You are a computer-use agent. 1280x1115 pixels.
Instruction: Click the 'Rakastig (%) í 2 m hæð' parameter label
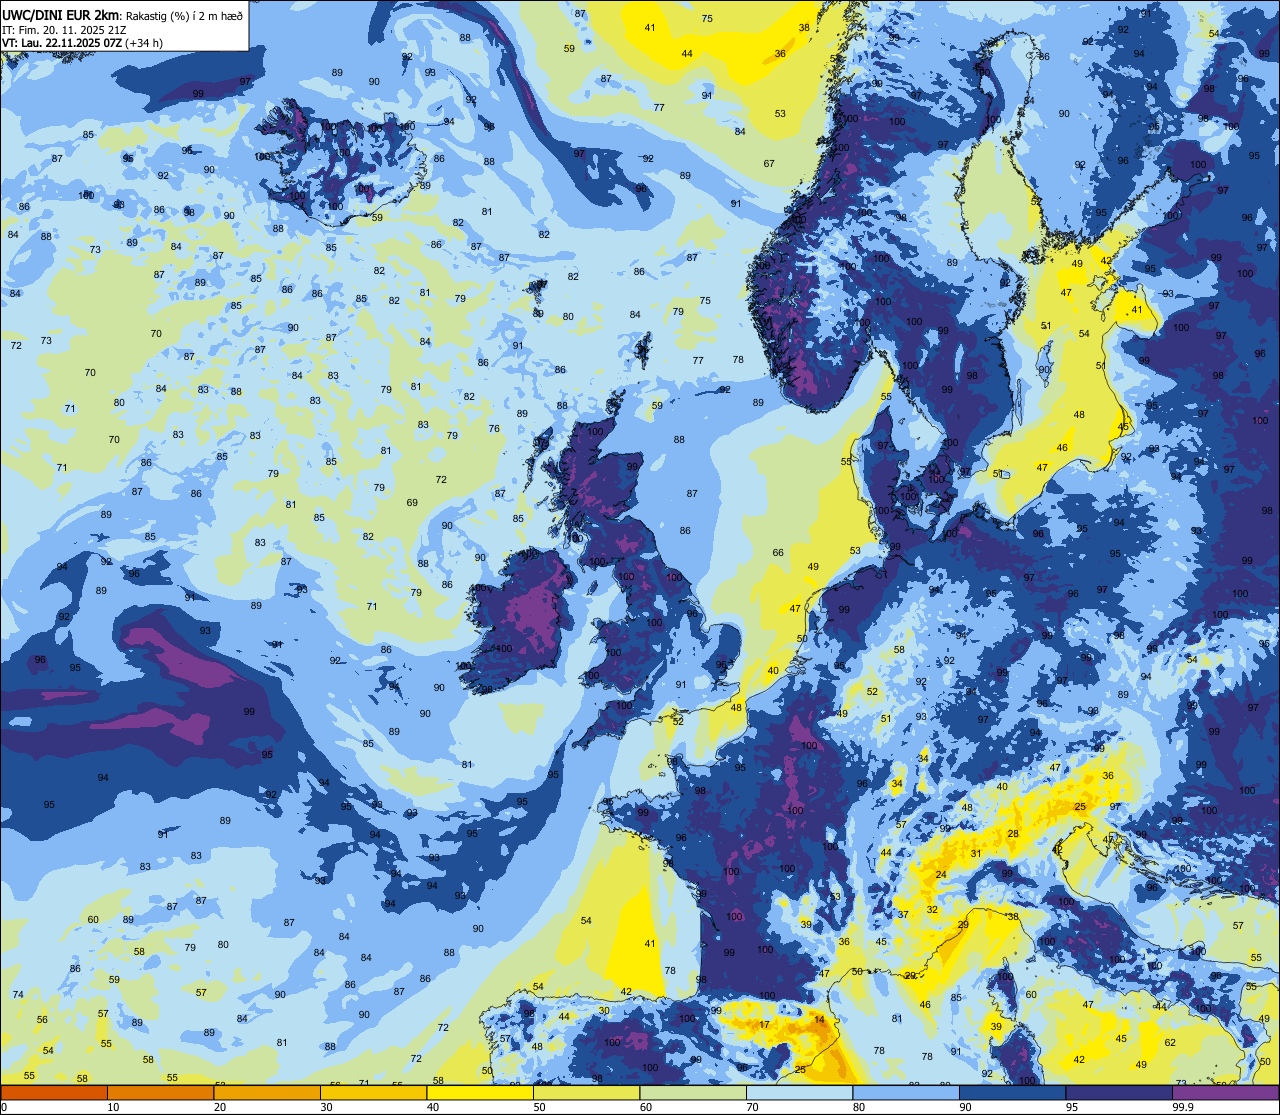point(183,14)
